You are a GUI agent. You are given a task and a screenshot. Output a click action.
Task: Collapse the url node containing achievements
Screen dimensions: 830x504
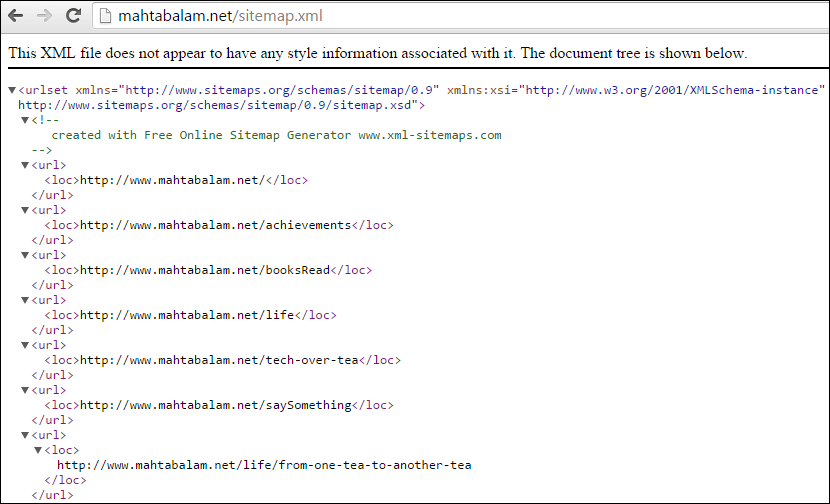coord(24,210)
